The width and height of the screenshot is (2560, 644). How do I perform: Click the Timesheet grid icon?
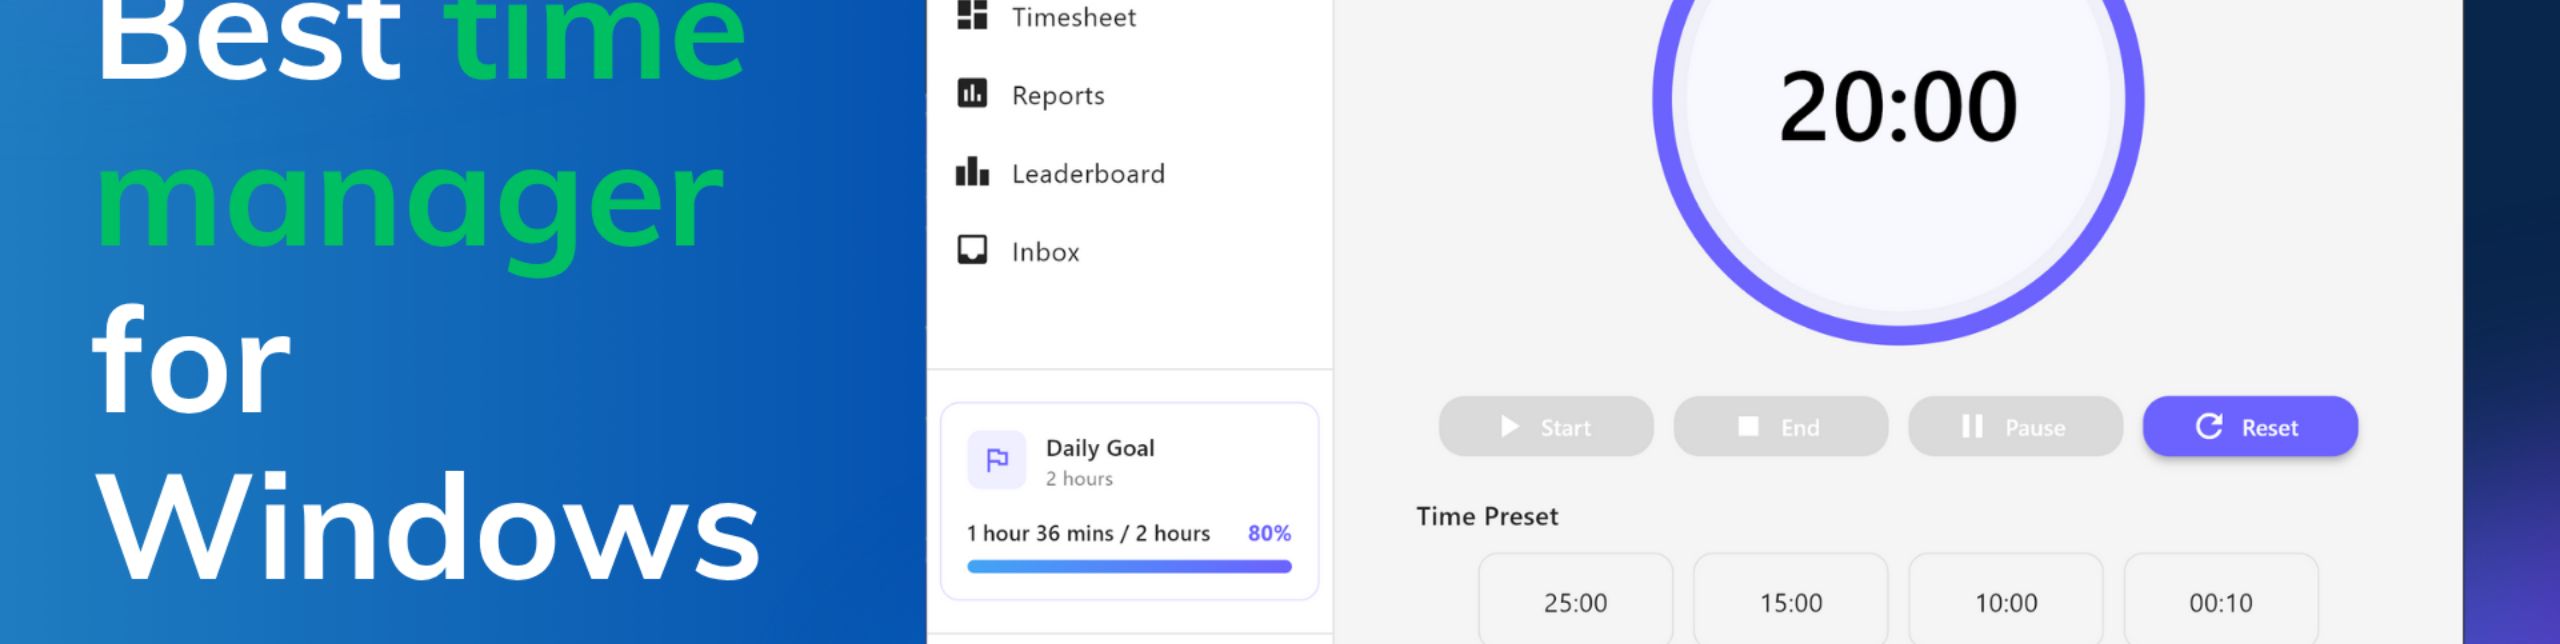(x=972, y=15)
